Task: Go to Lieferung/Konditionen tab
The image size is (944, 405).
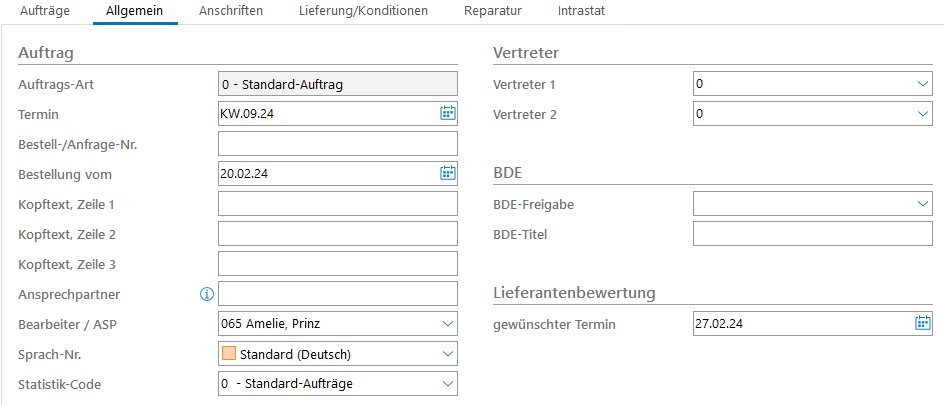Action: click(x=363, y=11)
